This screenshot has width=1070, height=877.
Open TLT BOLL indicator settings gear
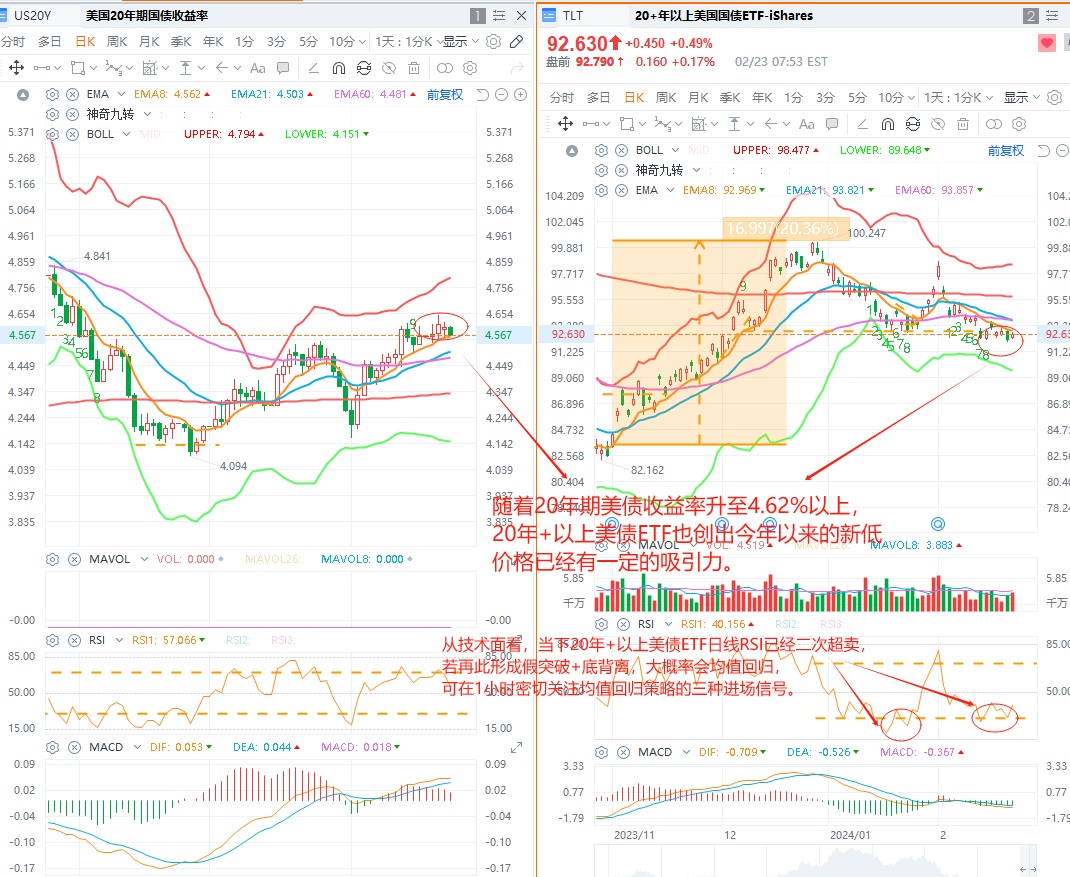[x=601, y=150]
